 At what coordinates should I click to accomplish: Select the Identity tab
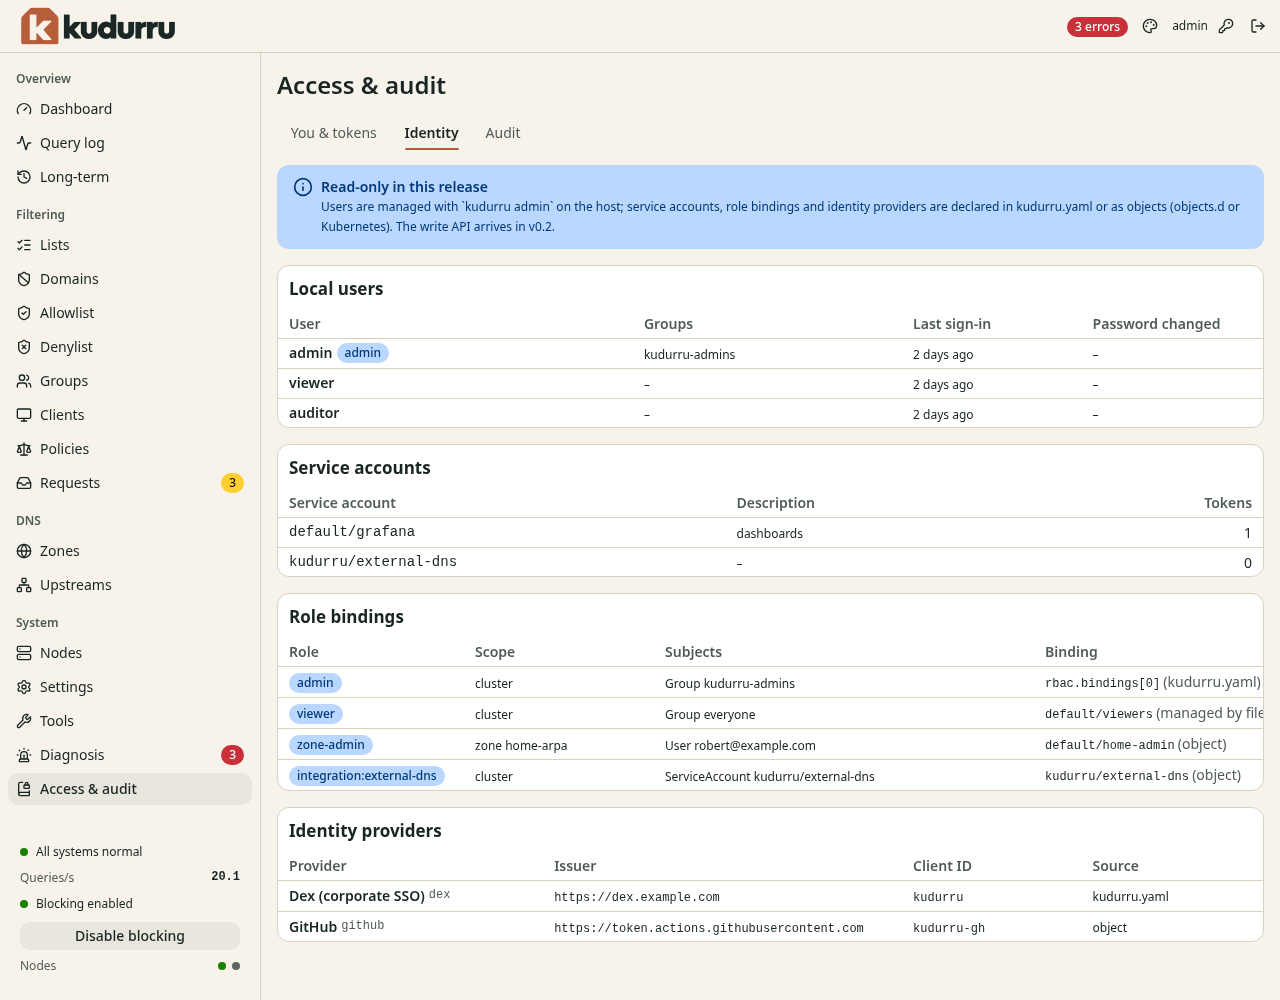click(x=431, y=133)
